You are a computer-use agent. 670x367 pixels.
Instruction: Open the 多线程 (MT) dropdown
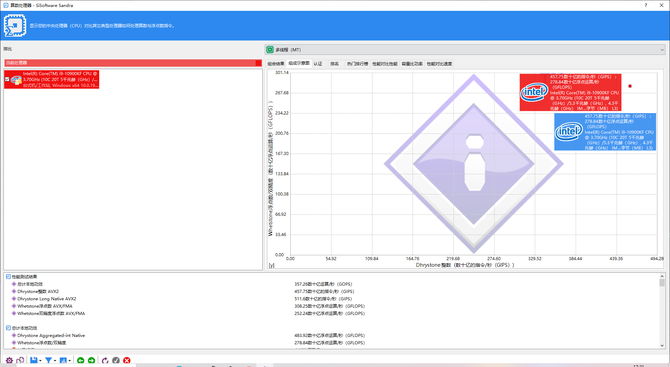pos(465,50)
